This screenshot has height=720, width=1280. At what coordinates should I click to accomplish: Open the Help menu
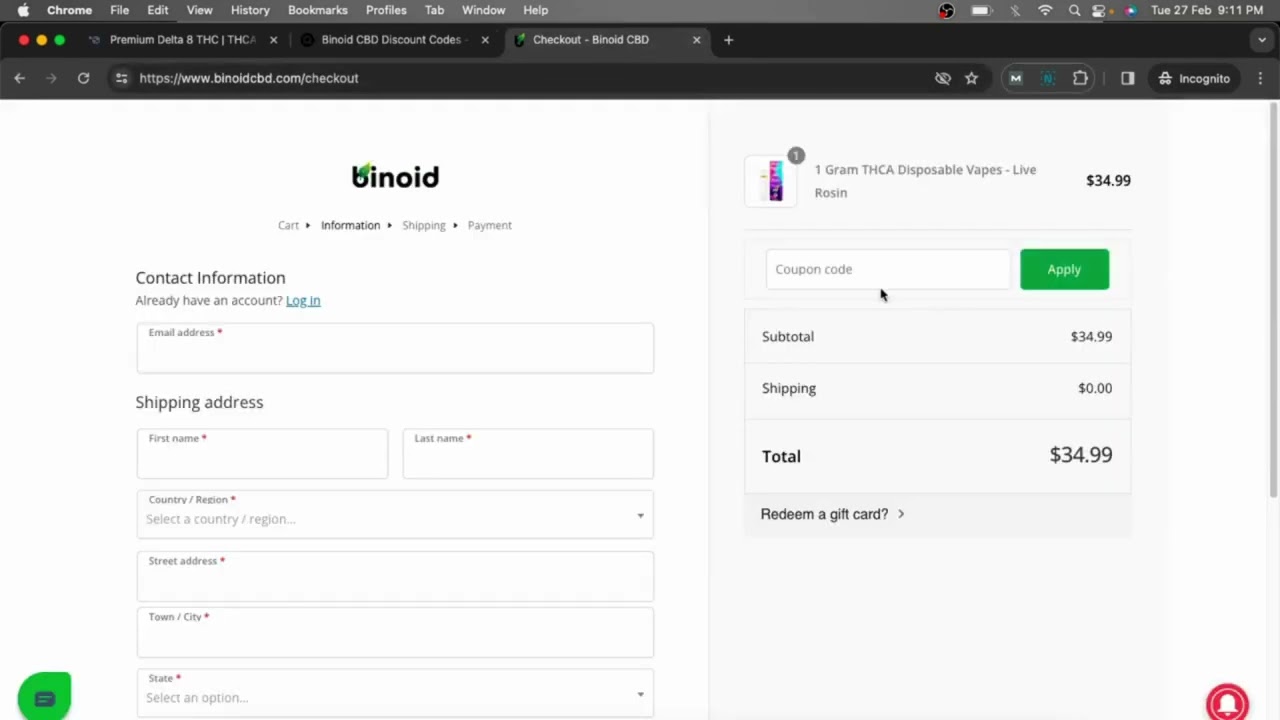coord(536,10)
